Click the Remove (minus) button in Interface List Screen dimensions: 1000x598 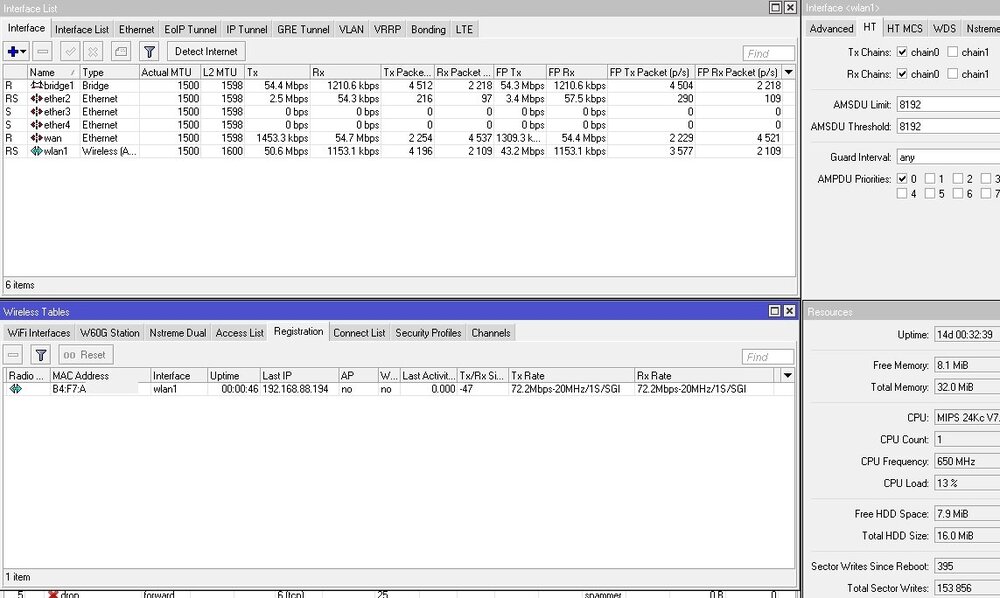point(43,51)
